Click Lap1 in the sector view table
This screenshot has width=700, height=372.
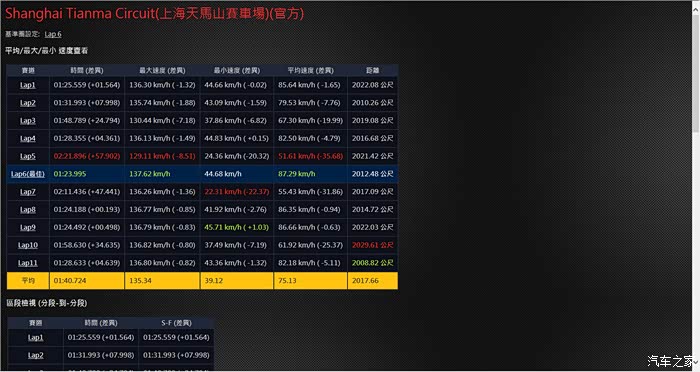point(36,338)
